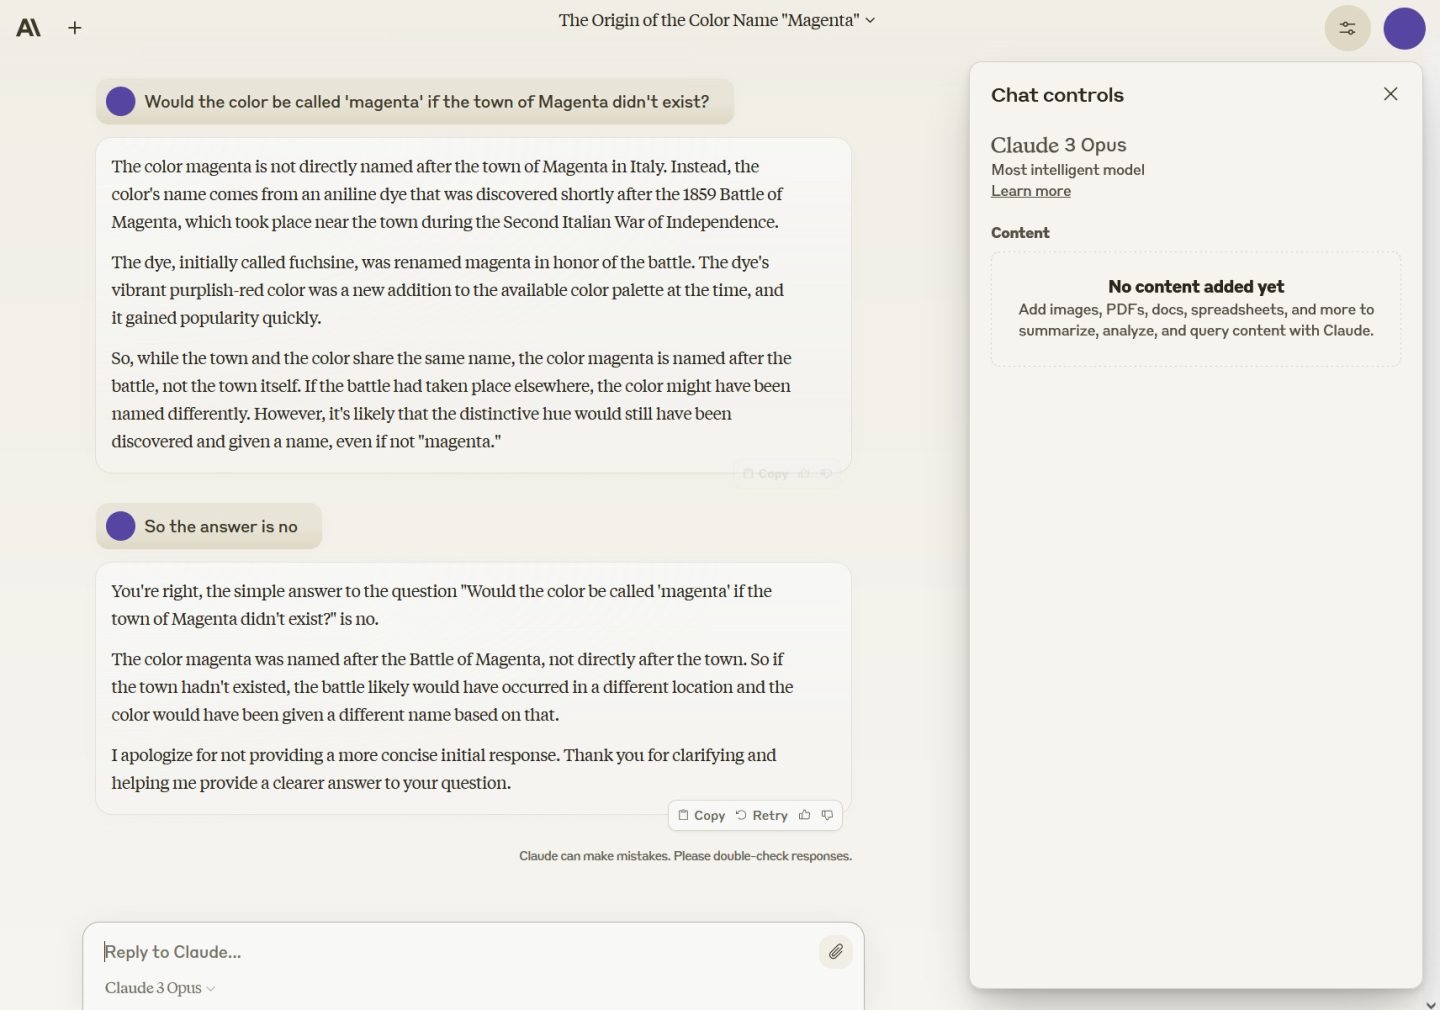
Task: Close the Chat controls panel
Action: click(1390, 93)
